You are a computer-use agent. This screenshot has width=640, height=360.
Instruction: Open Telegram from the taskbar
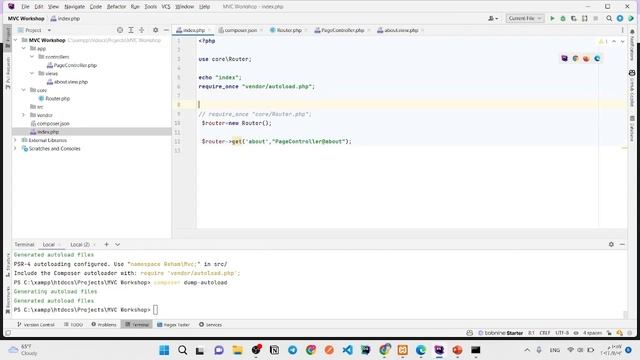[293, 350]
